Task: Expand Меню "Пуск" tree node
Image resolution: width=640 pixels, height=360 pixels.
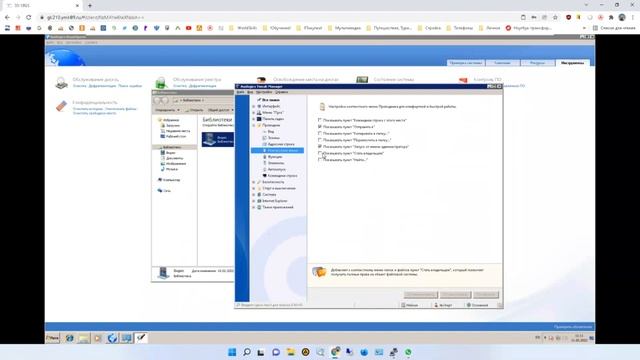Action: tap(254, 112)
